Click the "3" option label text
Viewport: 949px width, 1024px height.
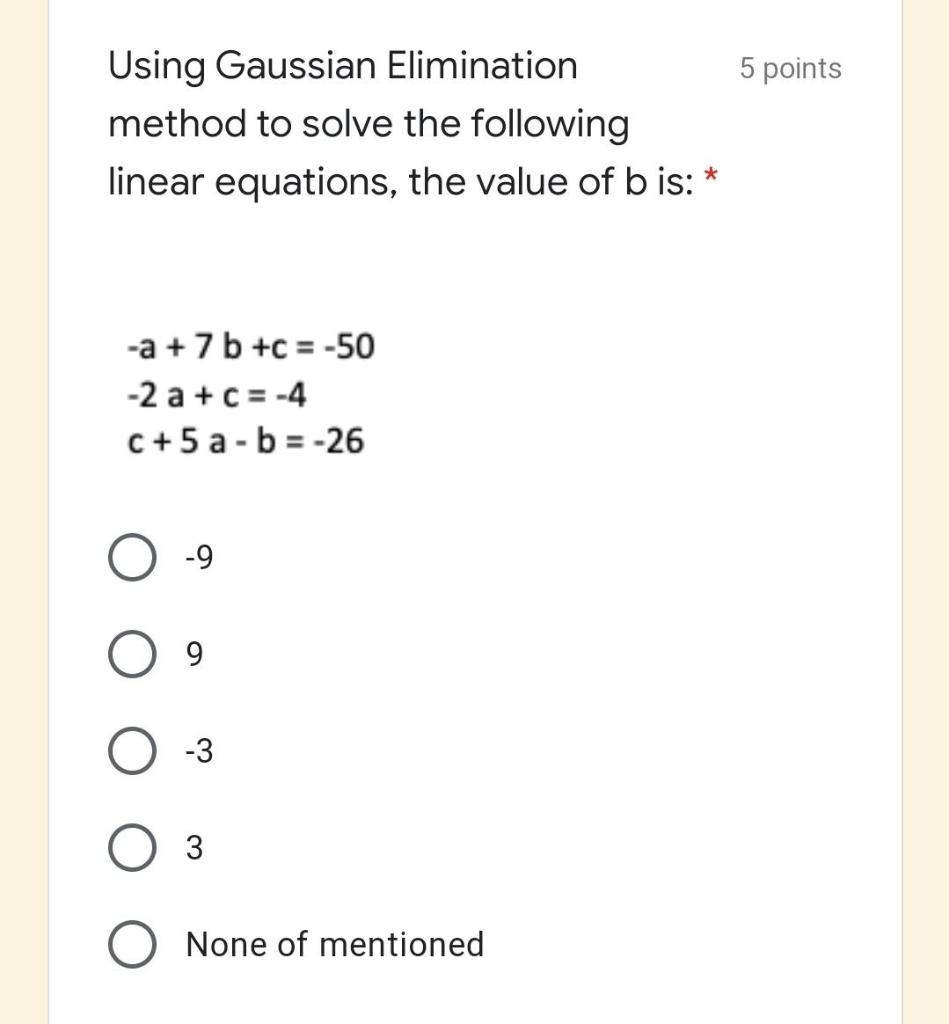(x=195, y=849)
